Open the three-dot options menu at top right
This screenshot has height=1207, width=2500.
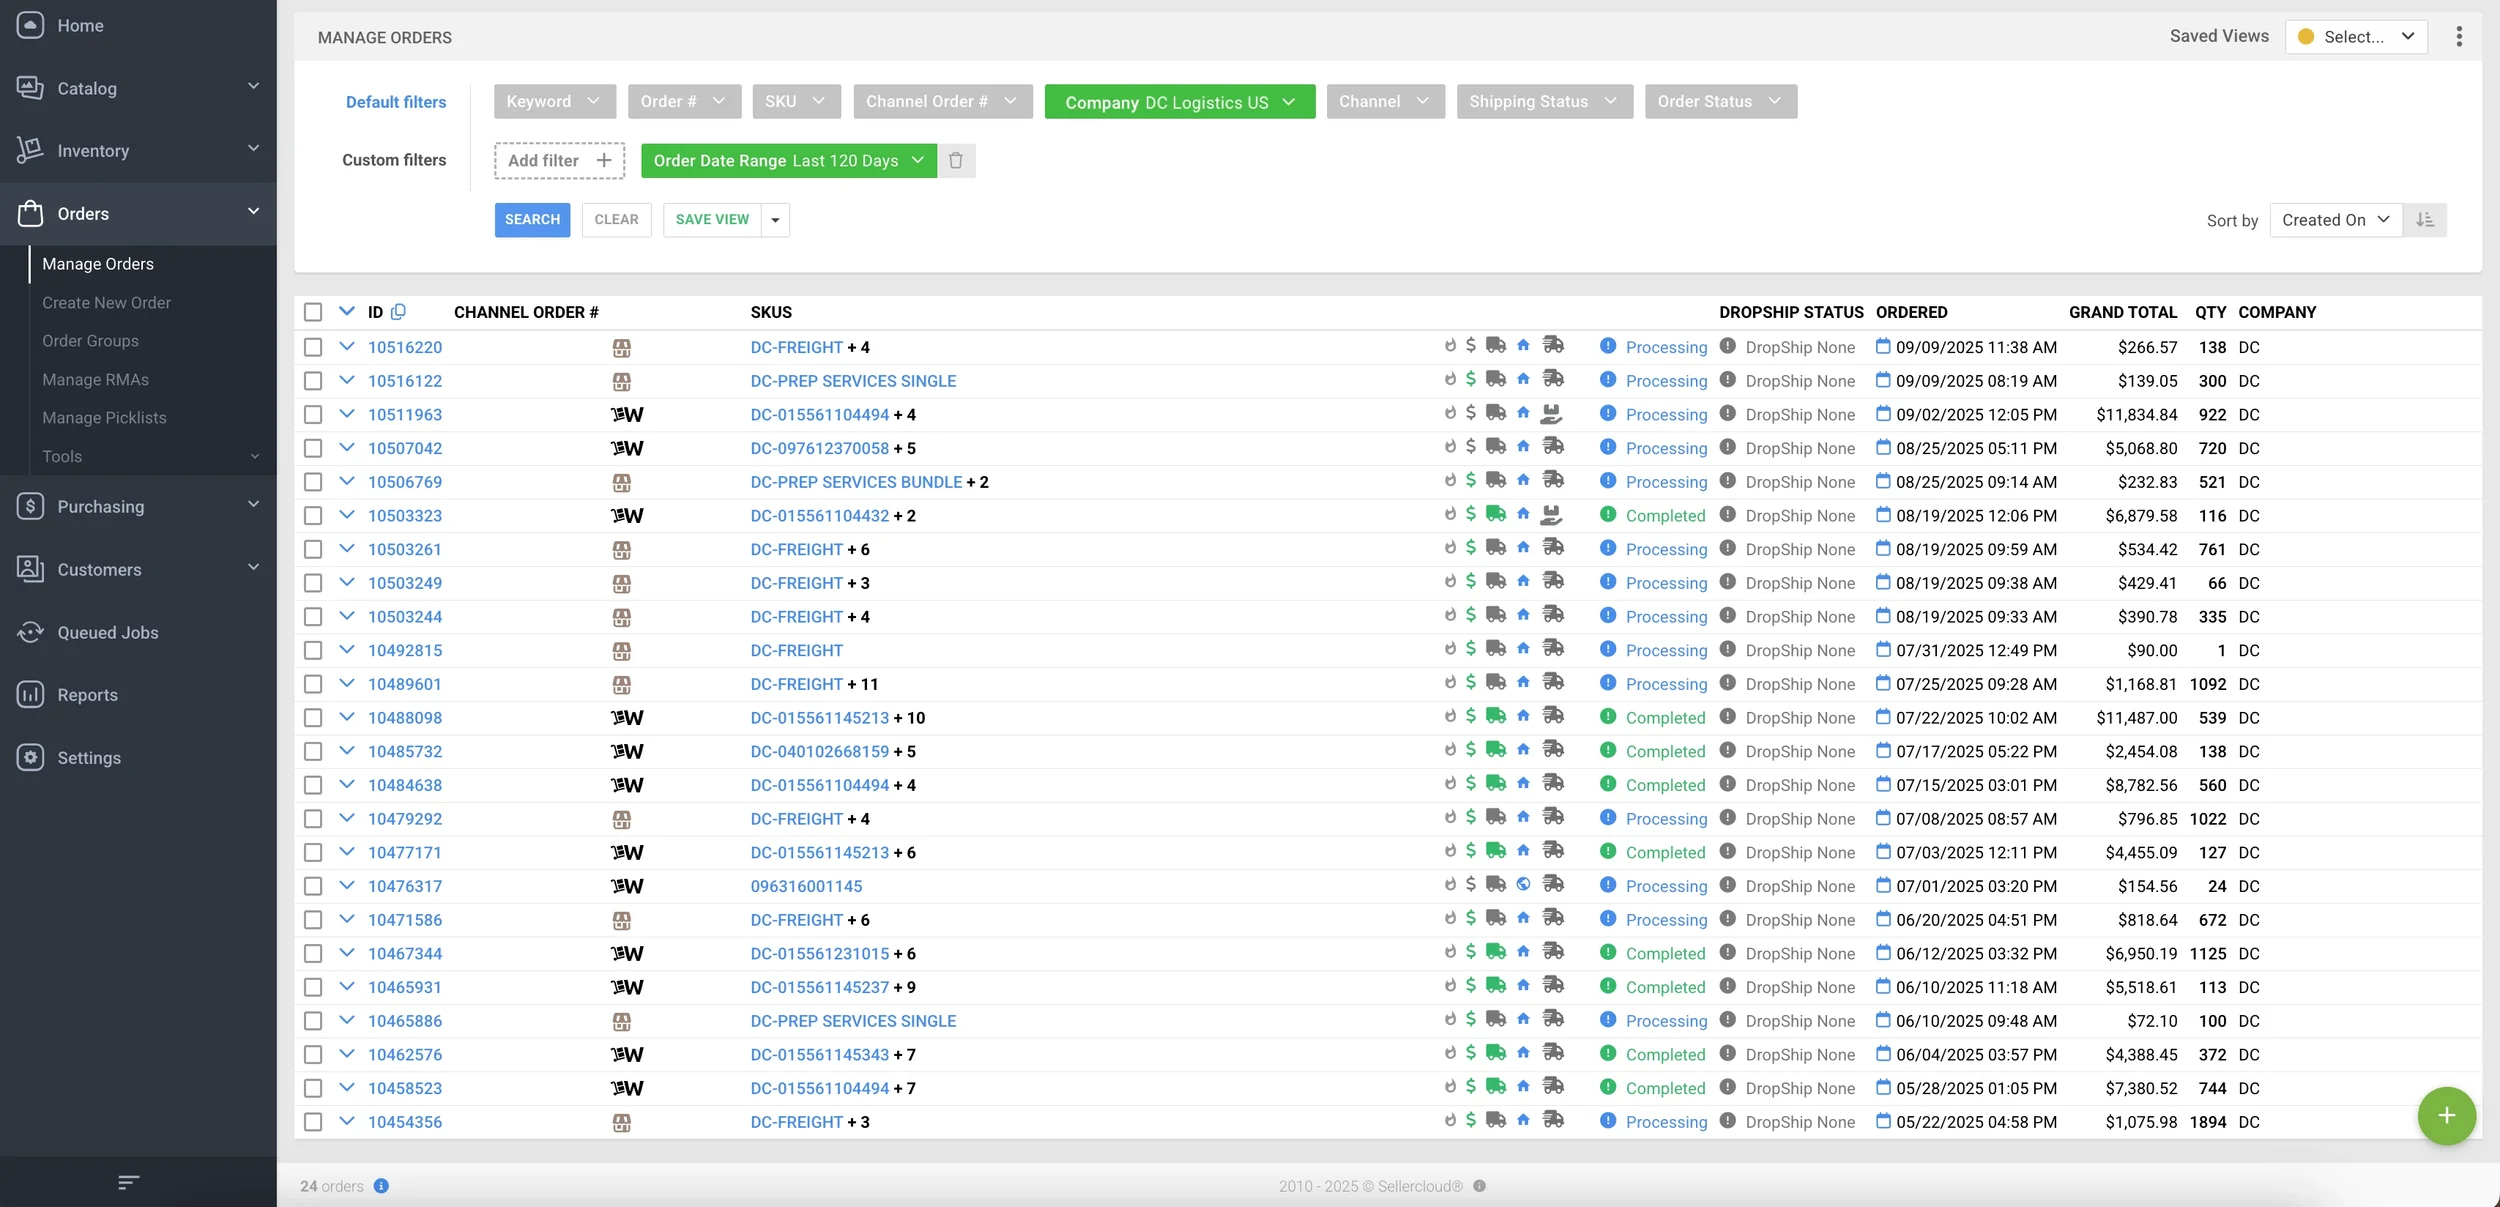(2459, 37)
